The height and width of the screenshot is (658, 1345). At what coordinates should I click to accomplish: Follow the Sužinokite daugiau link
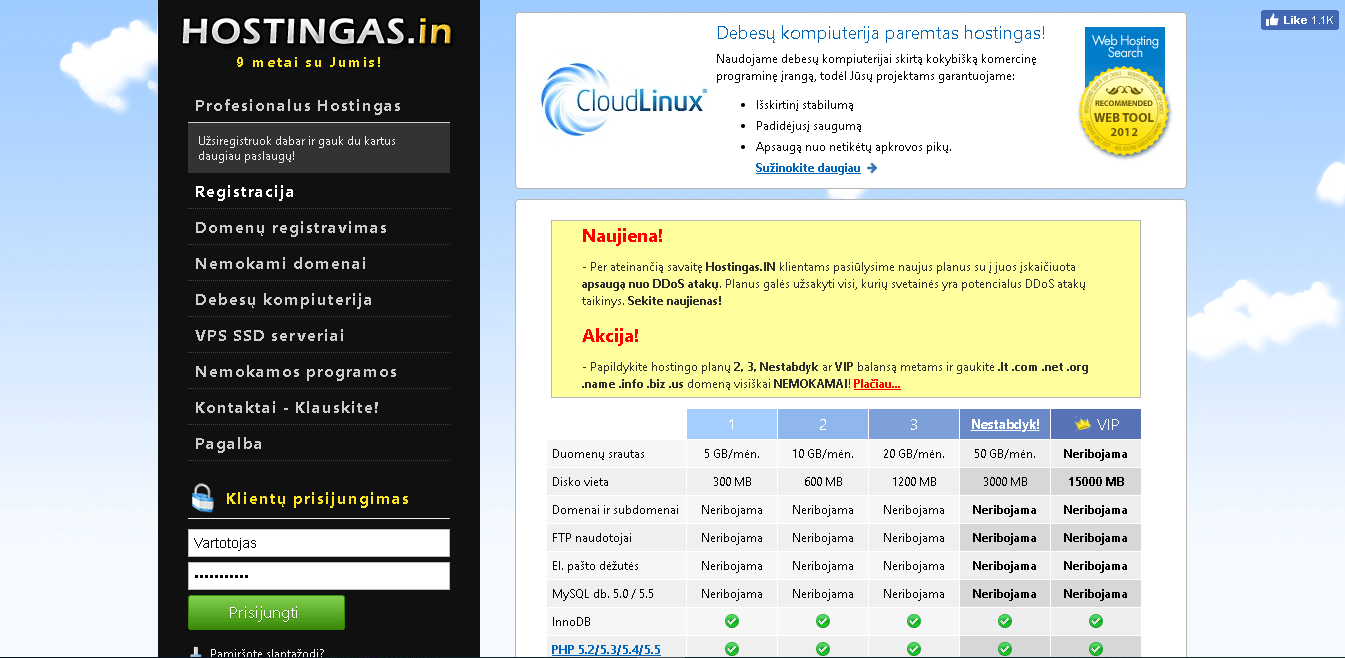pyautogui.click(x=808, y=168)
